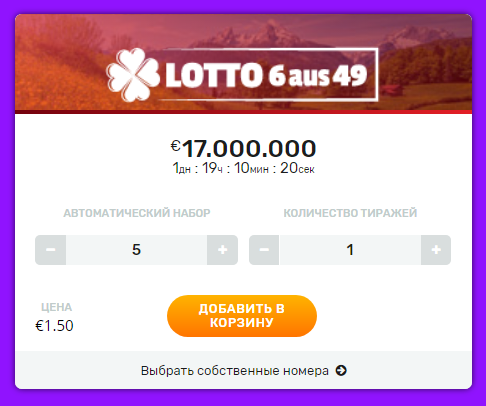Click the right-arrow circle icon
486x406 pixels.
tap(341, 370)
